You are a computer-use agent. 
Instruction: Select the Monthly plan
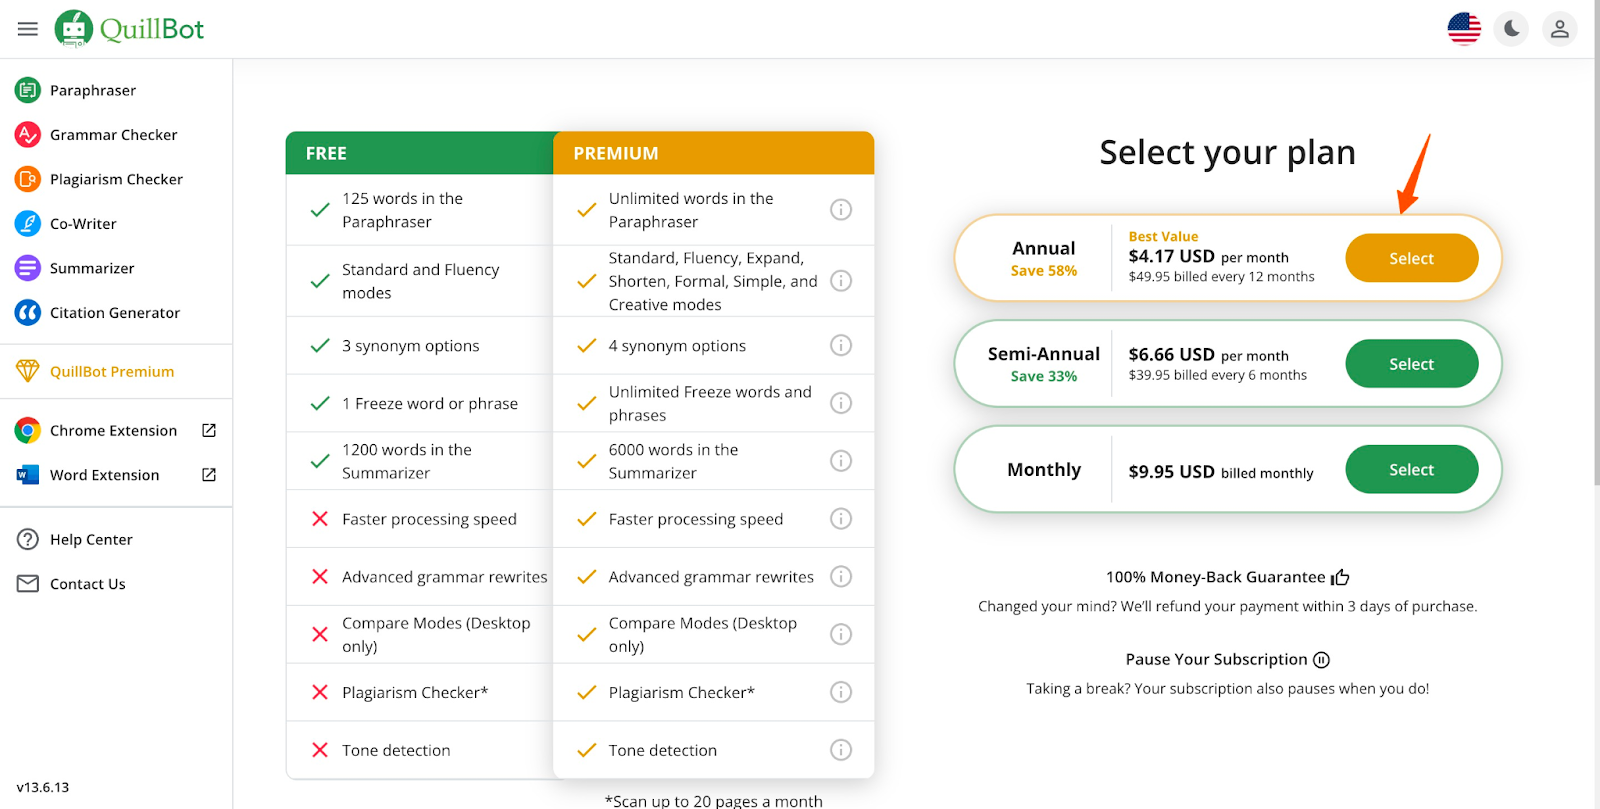click(1411, 470)
